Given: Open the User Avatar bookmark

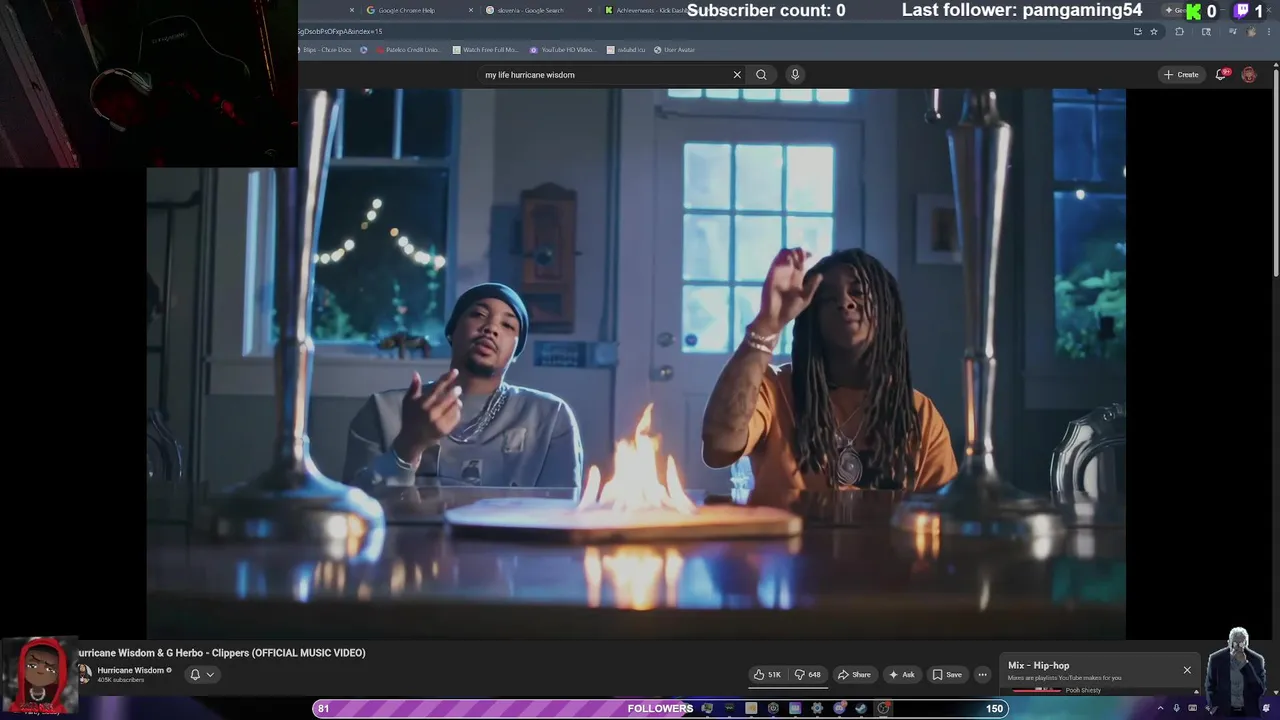Looking at the screenshot, I should point(674,49).
